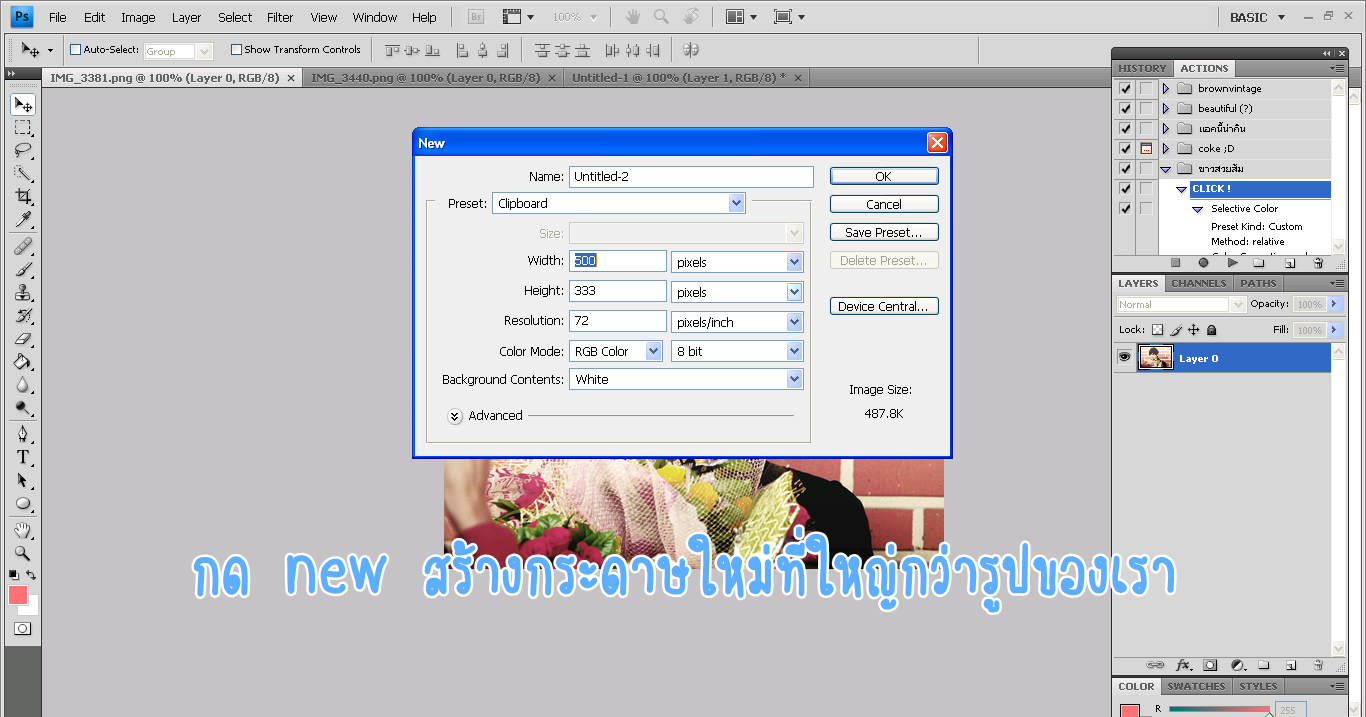Click the foreground color swatch
Image resolution: width=1366 pixels, height=717 pixels.
(x=18, y=595)
